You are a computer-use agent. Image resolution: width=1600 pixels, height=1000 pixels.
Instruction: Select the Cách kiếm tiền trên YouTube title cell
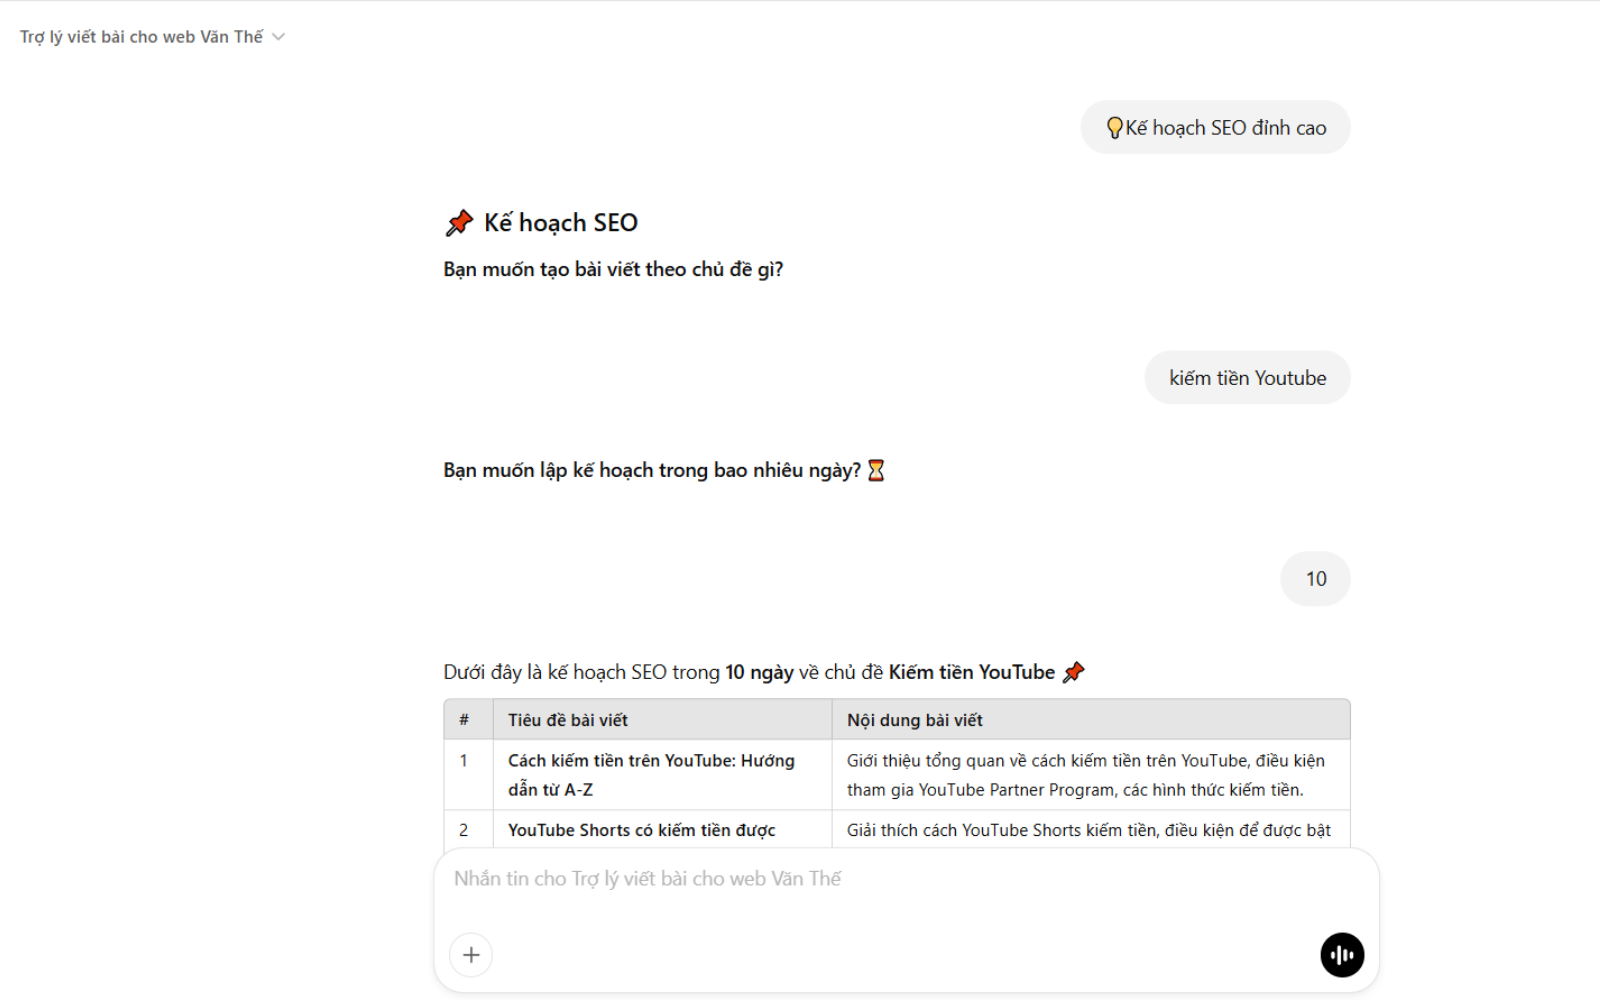(x=651, y=775)
